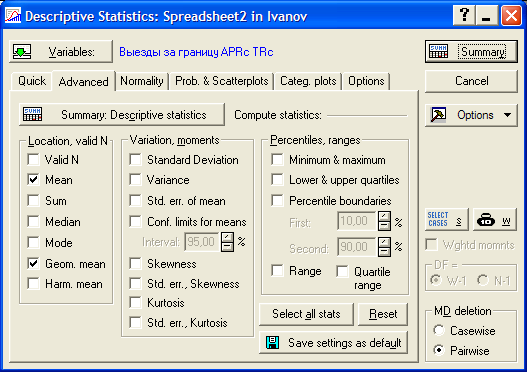The image size is (527, 372).
Task: Select the N-1 DF radio button
Action: click(x=483, y=280)
